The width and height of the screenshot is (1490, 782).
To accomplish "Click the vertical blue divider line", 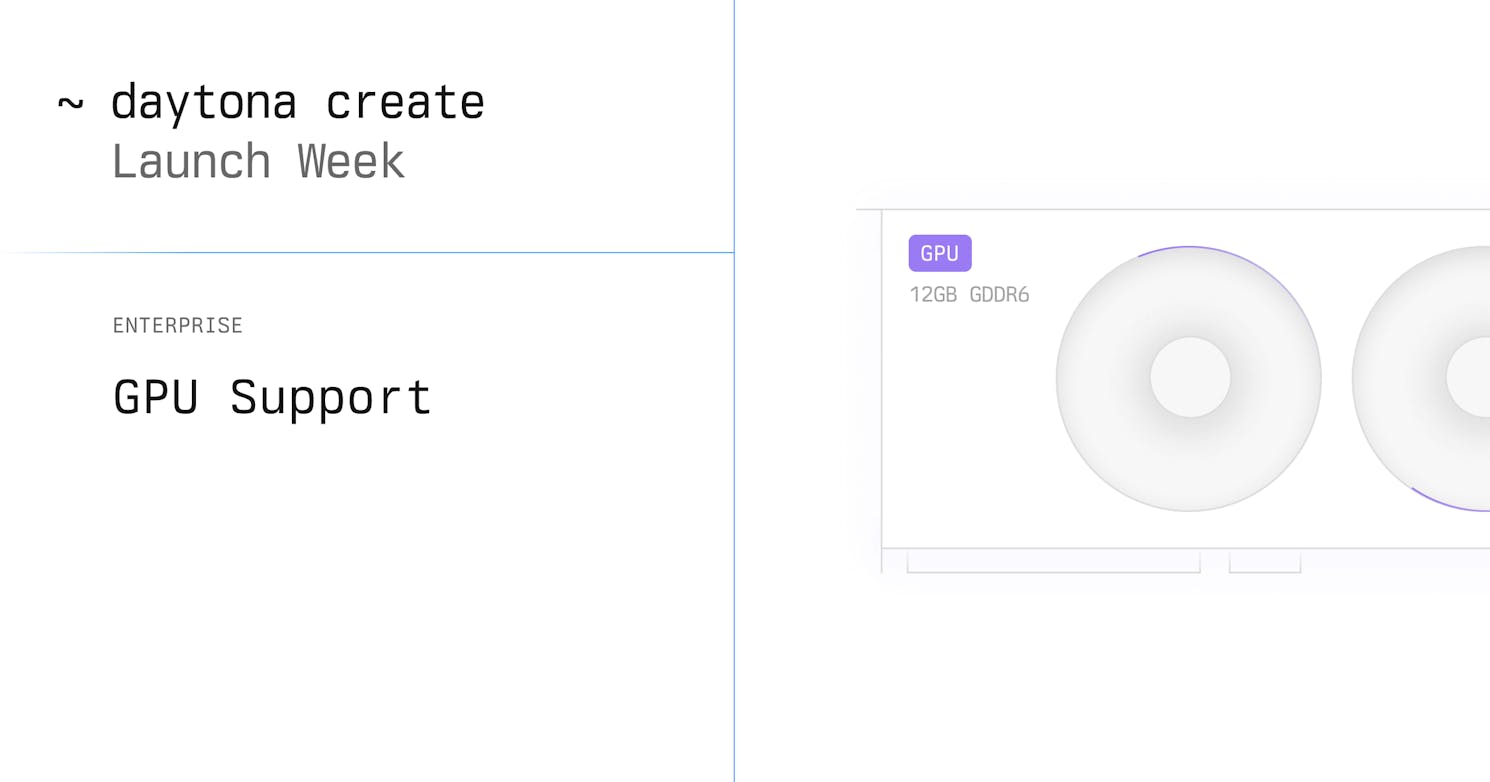I will pos(734,391).
